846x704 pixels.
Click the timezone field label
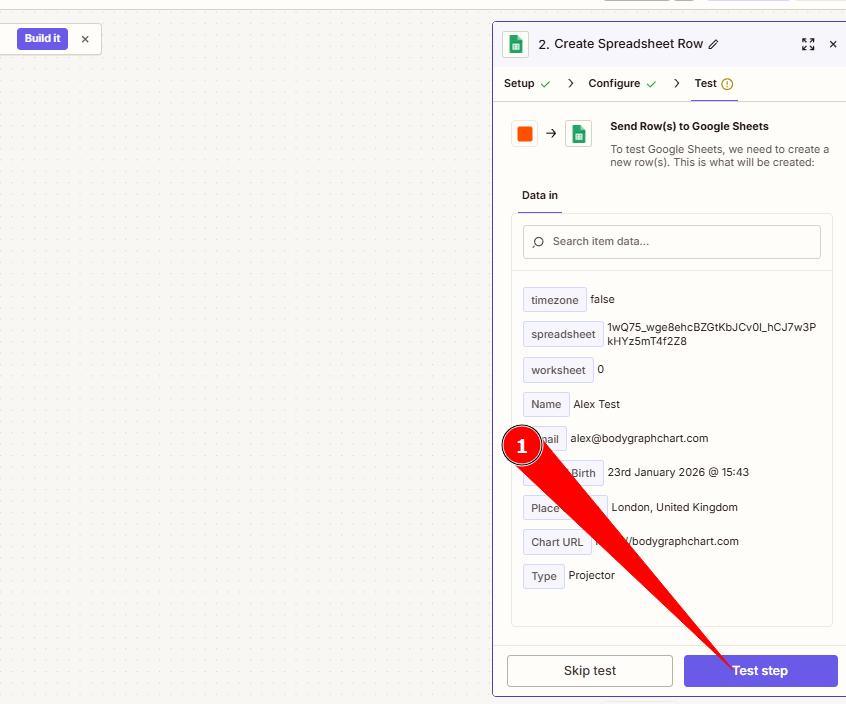pyautogui.click(x=554, y=300)
